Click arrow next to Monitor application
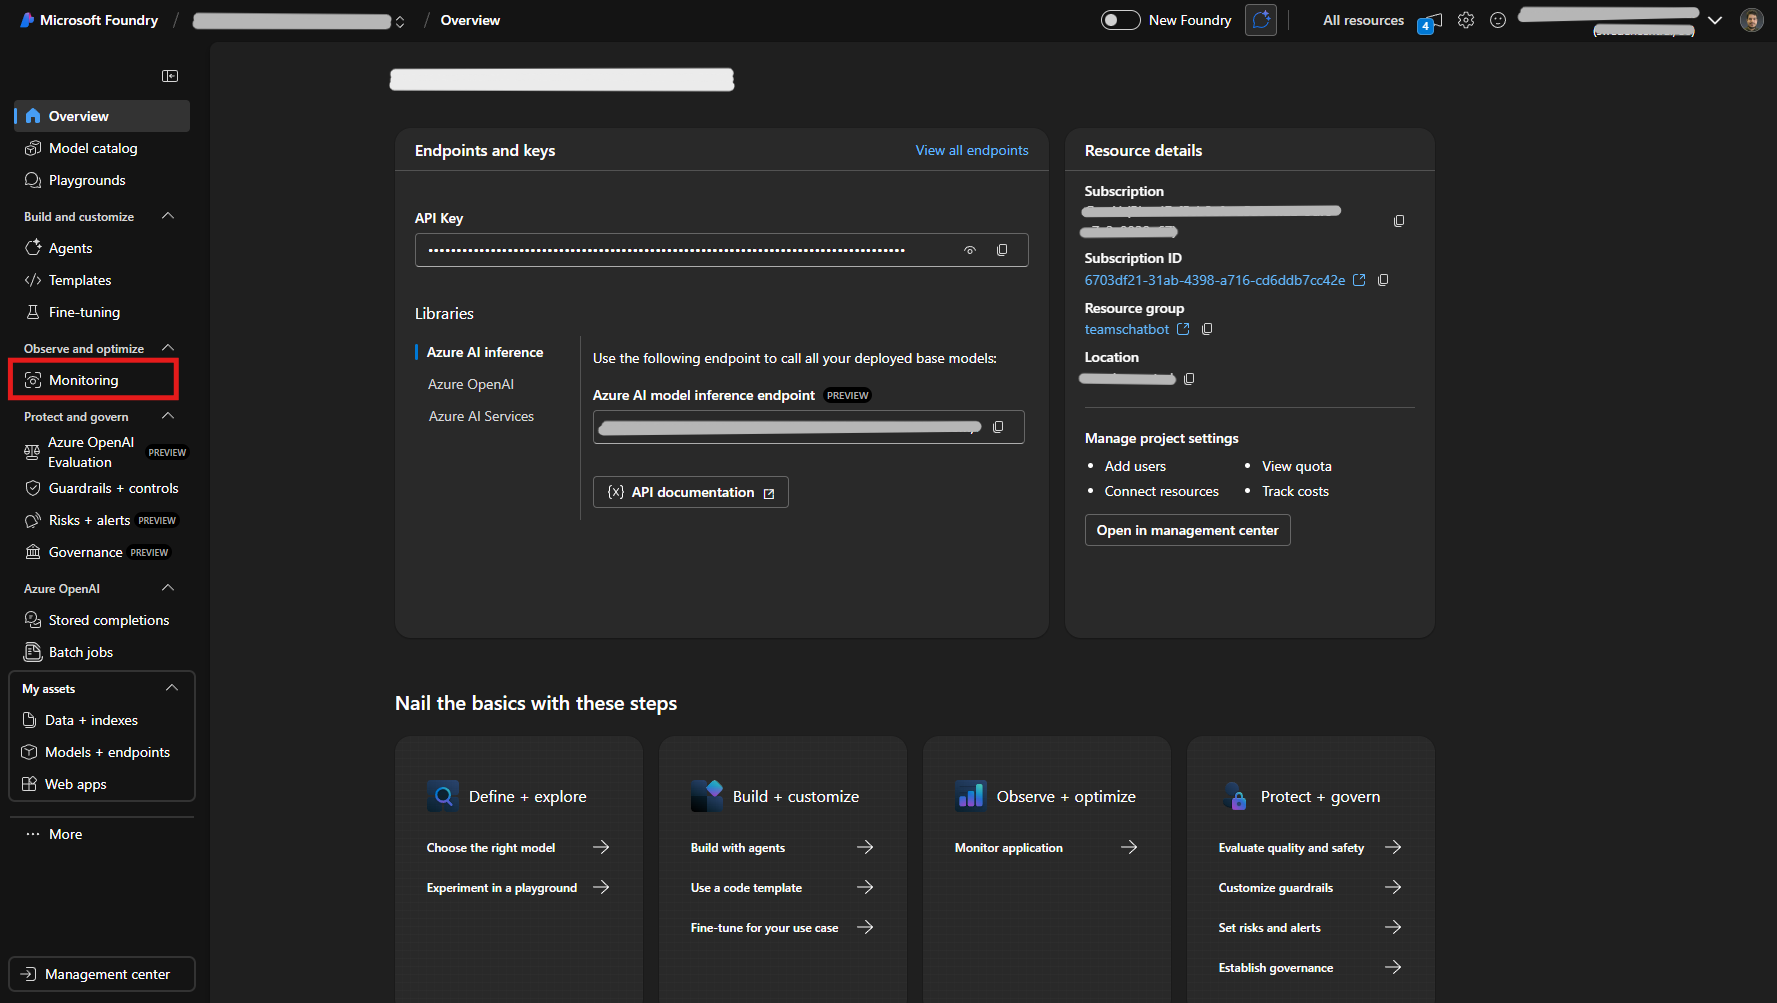 point(1129,847)
